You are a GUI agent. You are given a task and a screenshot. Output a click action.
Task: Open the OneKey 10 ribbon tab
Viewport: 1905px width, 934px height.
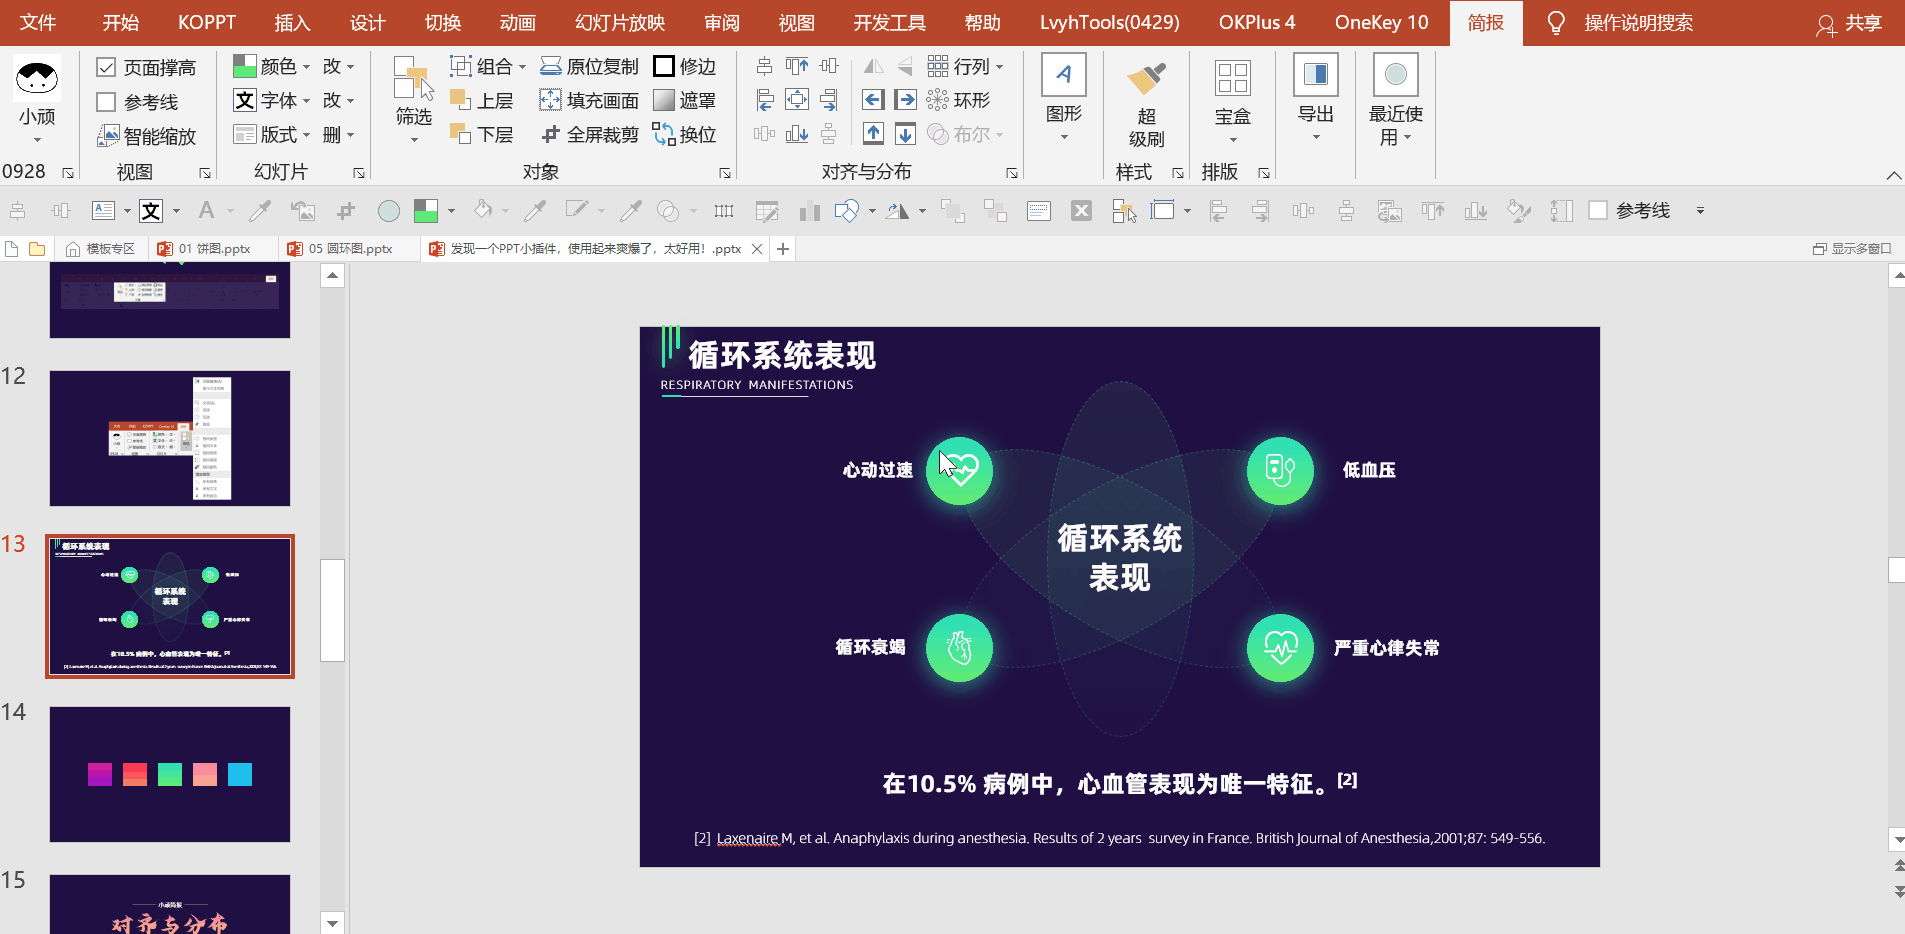click(1381, 23)
